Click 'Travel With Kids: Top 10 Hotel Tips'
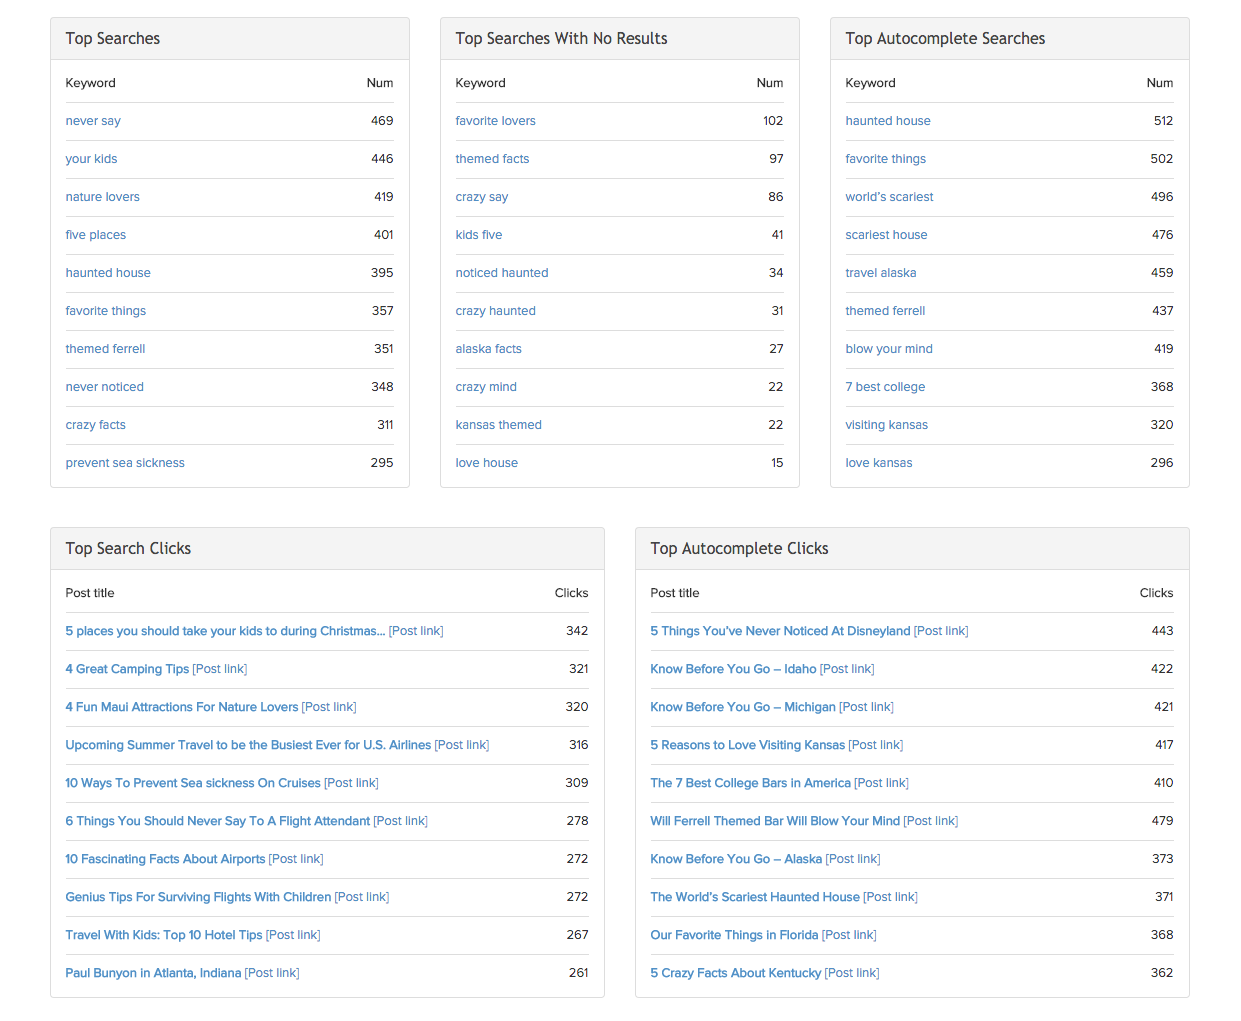 pos(164,935)
